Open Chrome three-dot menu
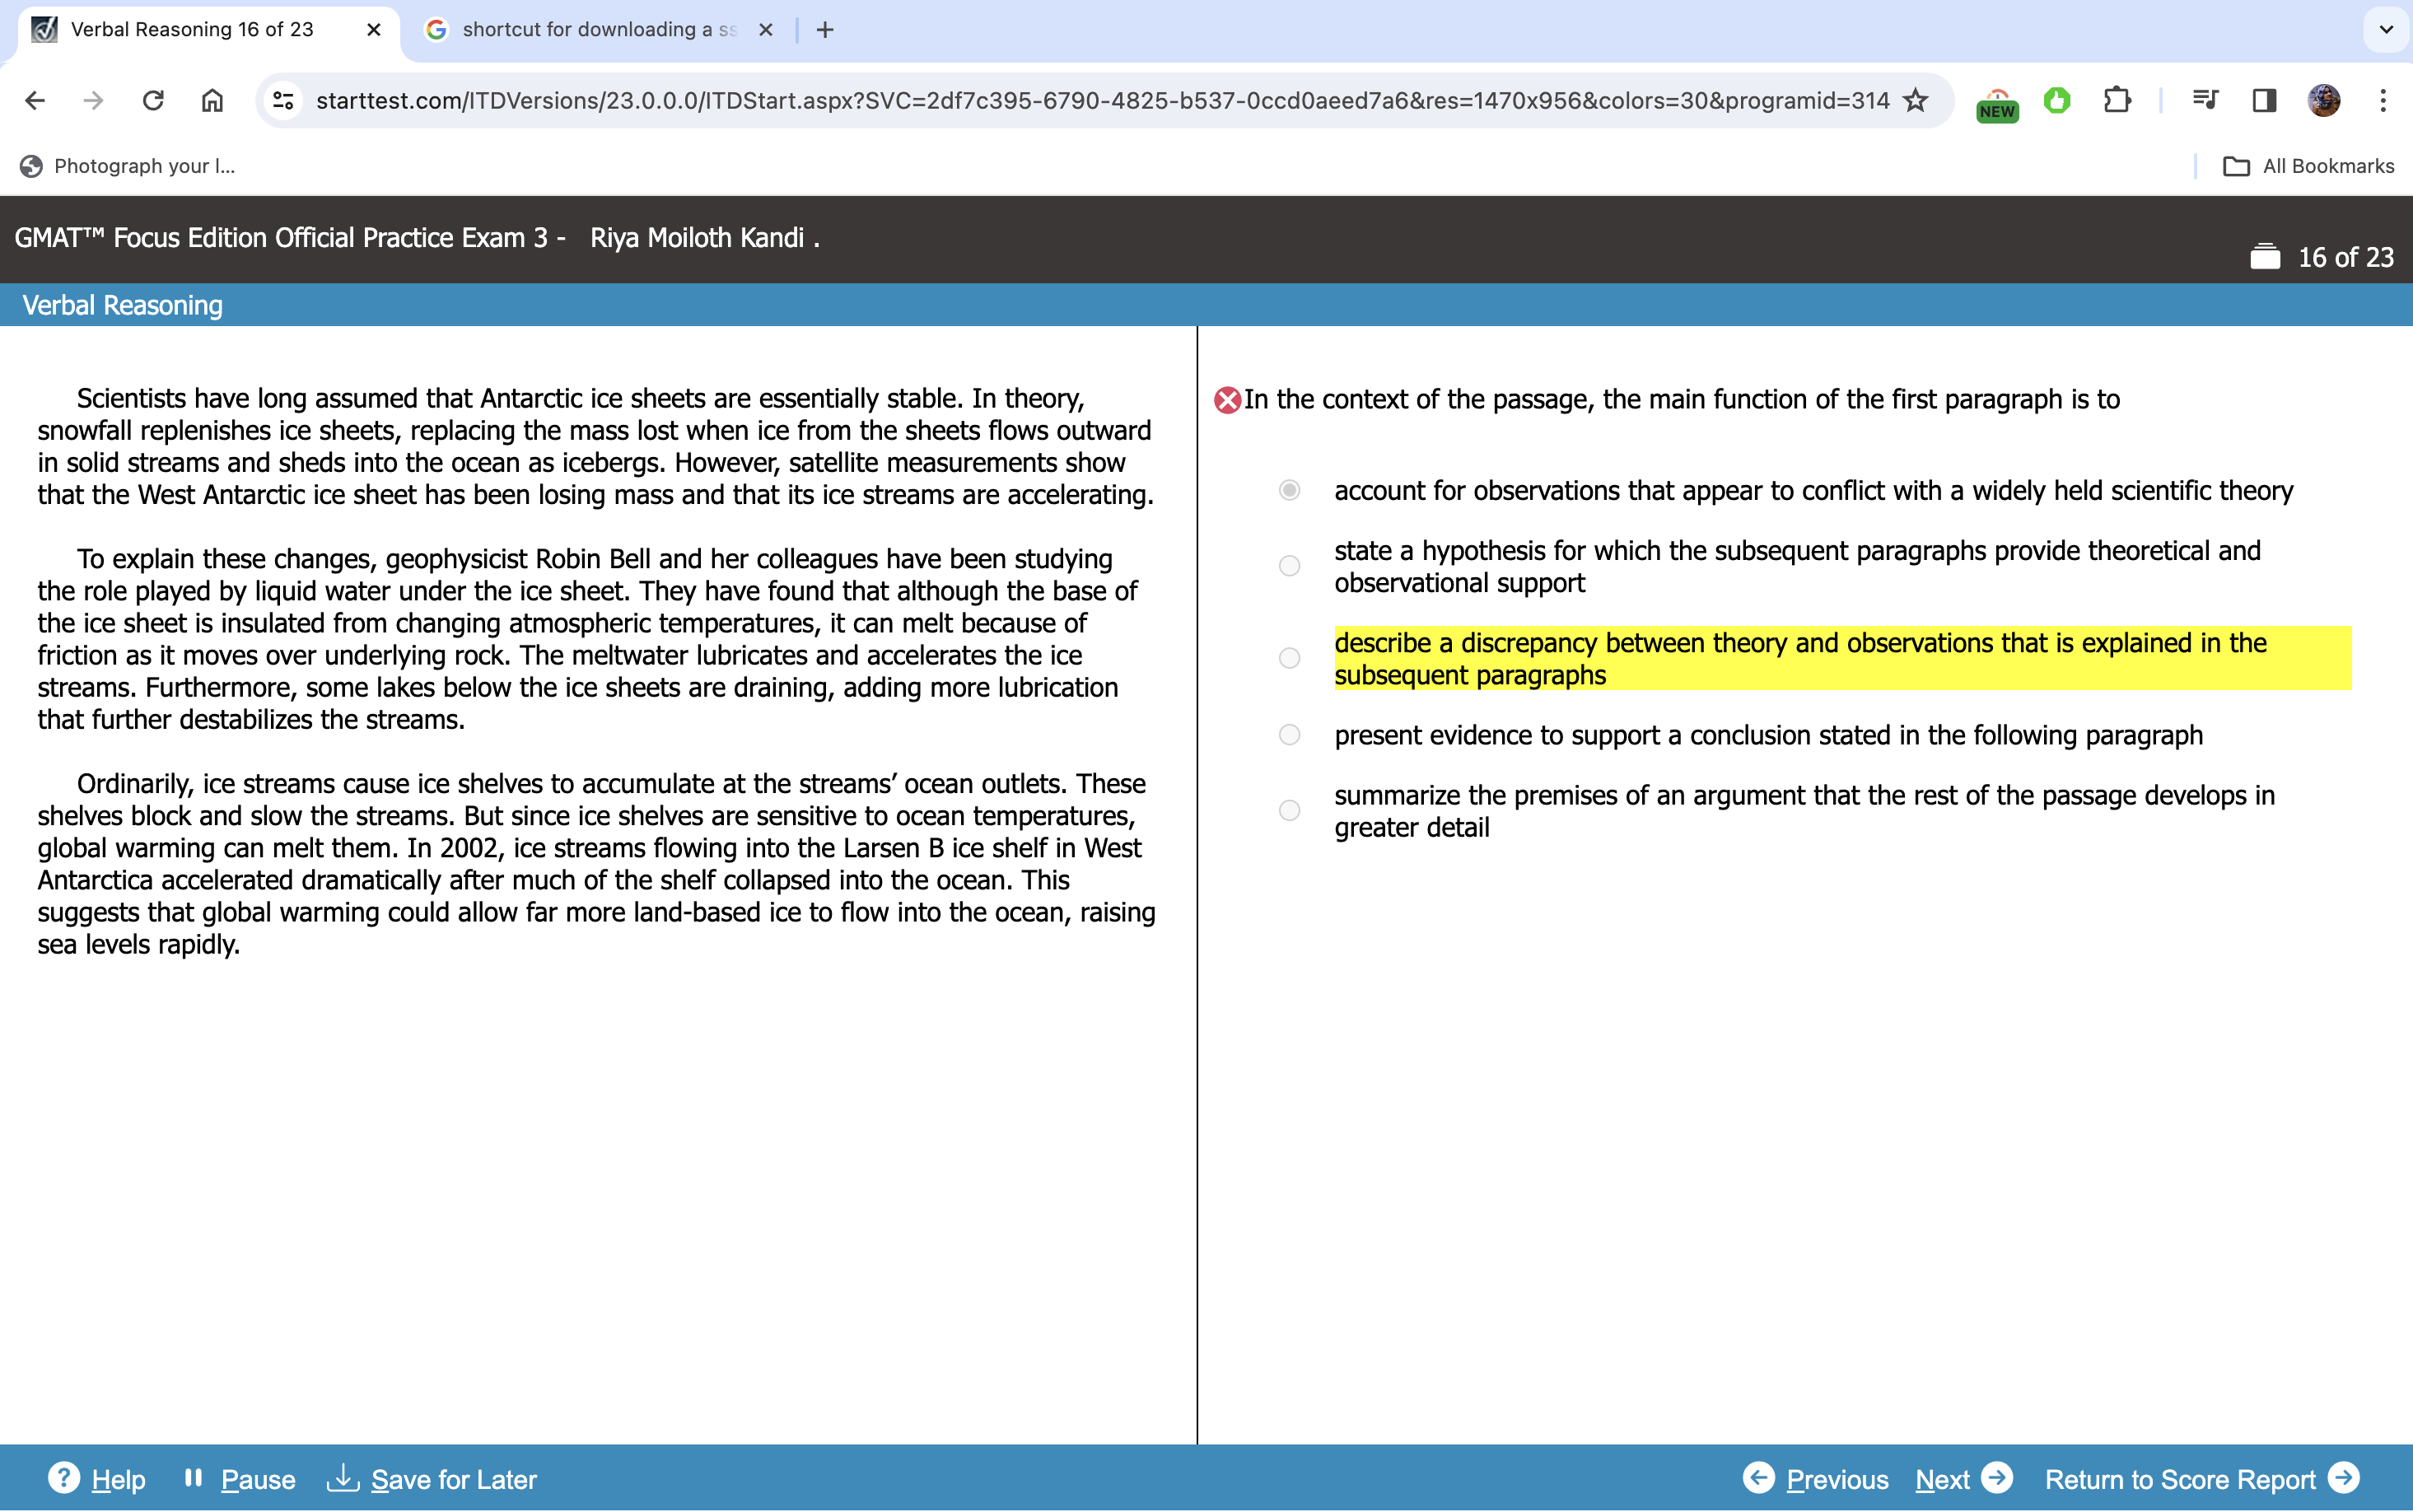 tap(2383, 100)
